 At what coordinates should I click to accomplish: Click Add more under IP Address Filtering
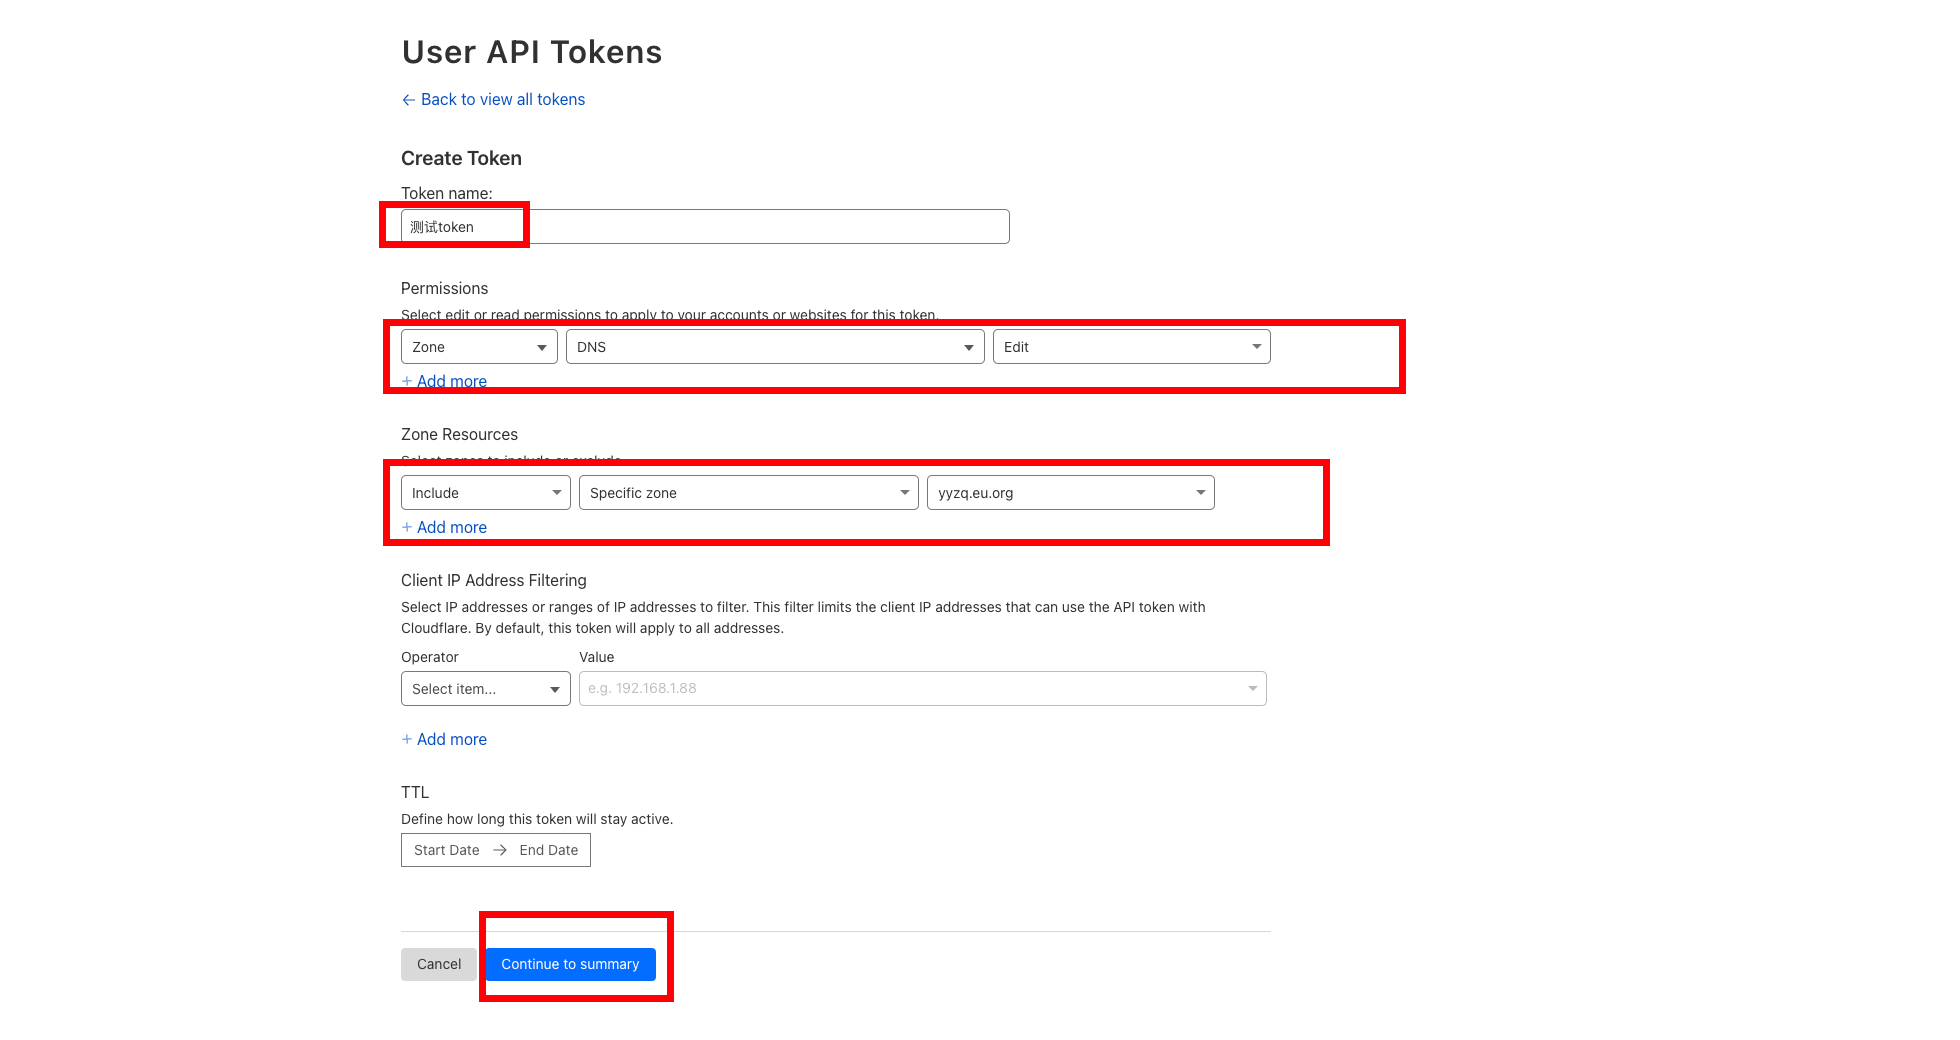click(451, 739)
